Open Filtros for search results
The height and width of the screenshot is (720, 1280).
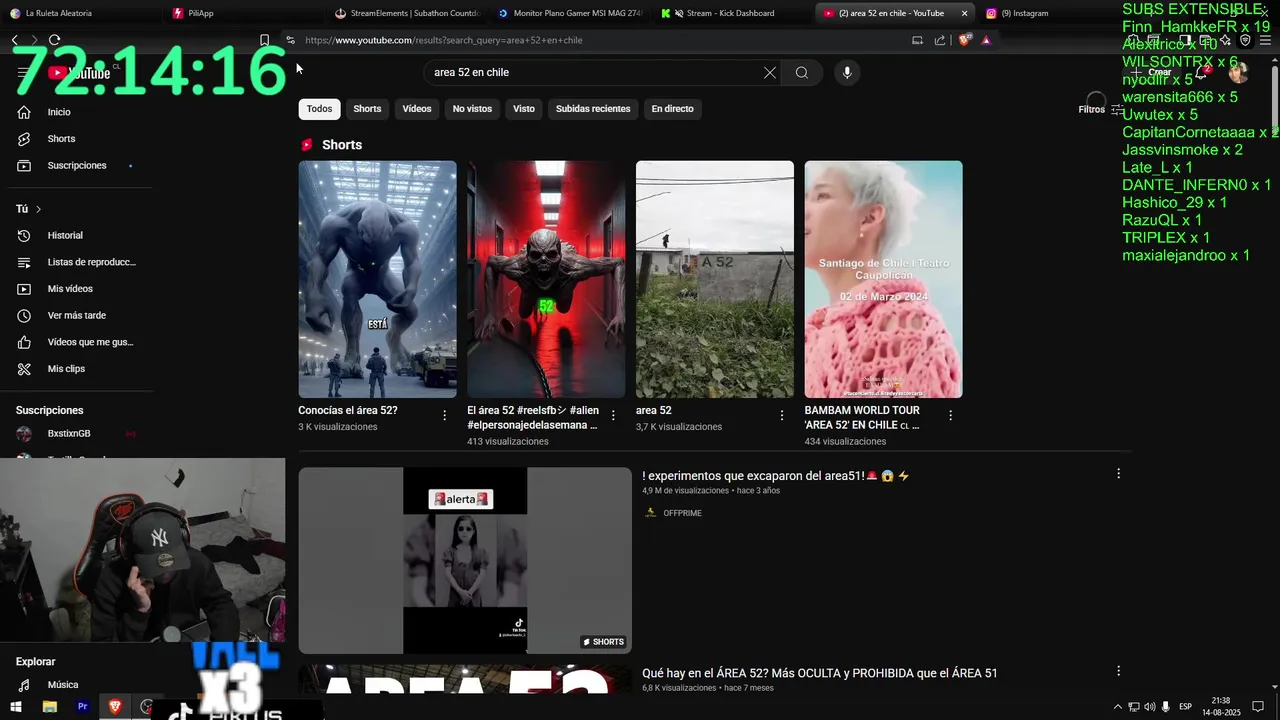click(x=1100, y=109)
